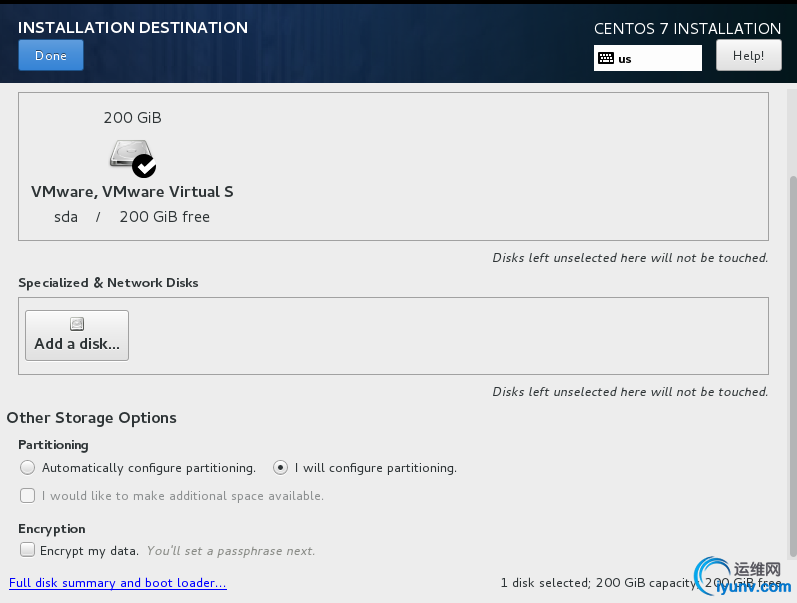This screenshot has height=603, width=797.
Task: Open the Help! button
Action: (x=748, y=56)
